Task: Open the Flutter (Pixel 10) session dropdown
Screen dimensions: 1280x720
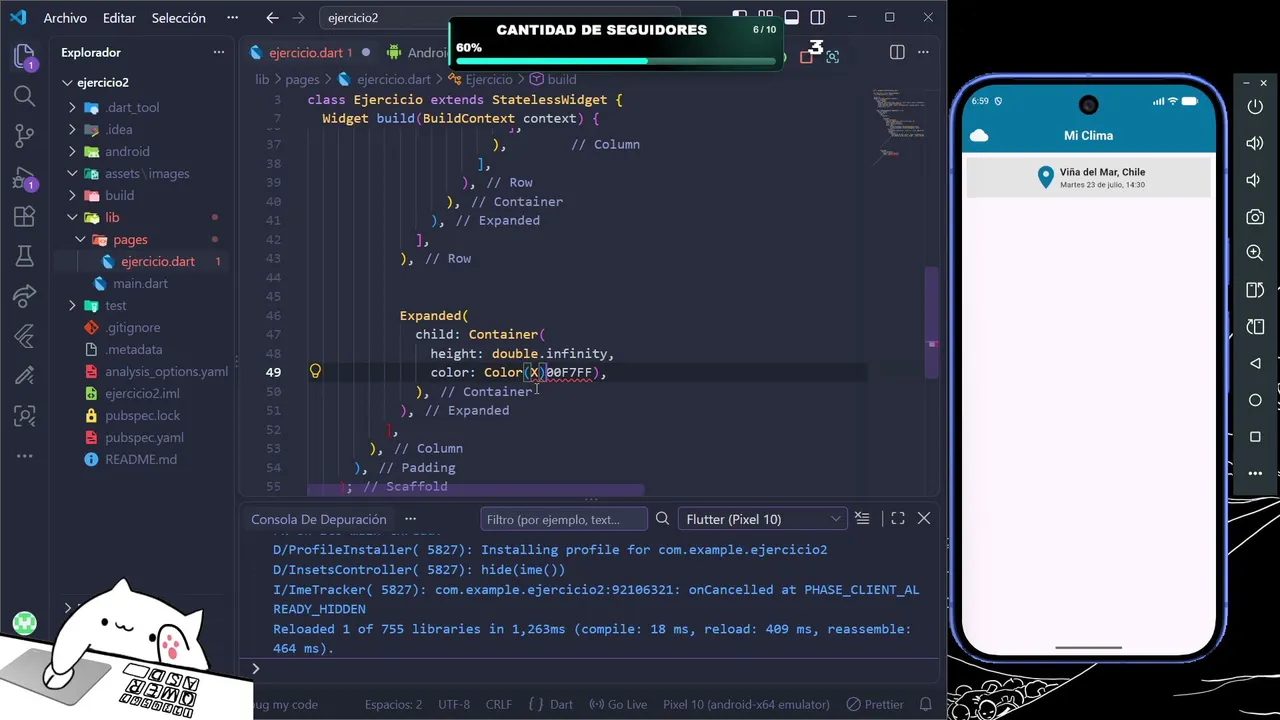Action: click(x=762, y=519)
